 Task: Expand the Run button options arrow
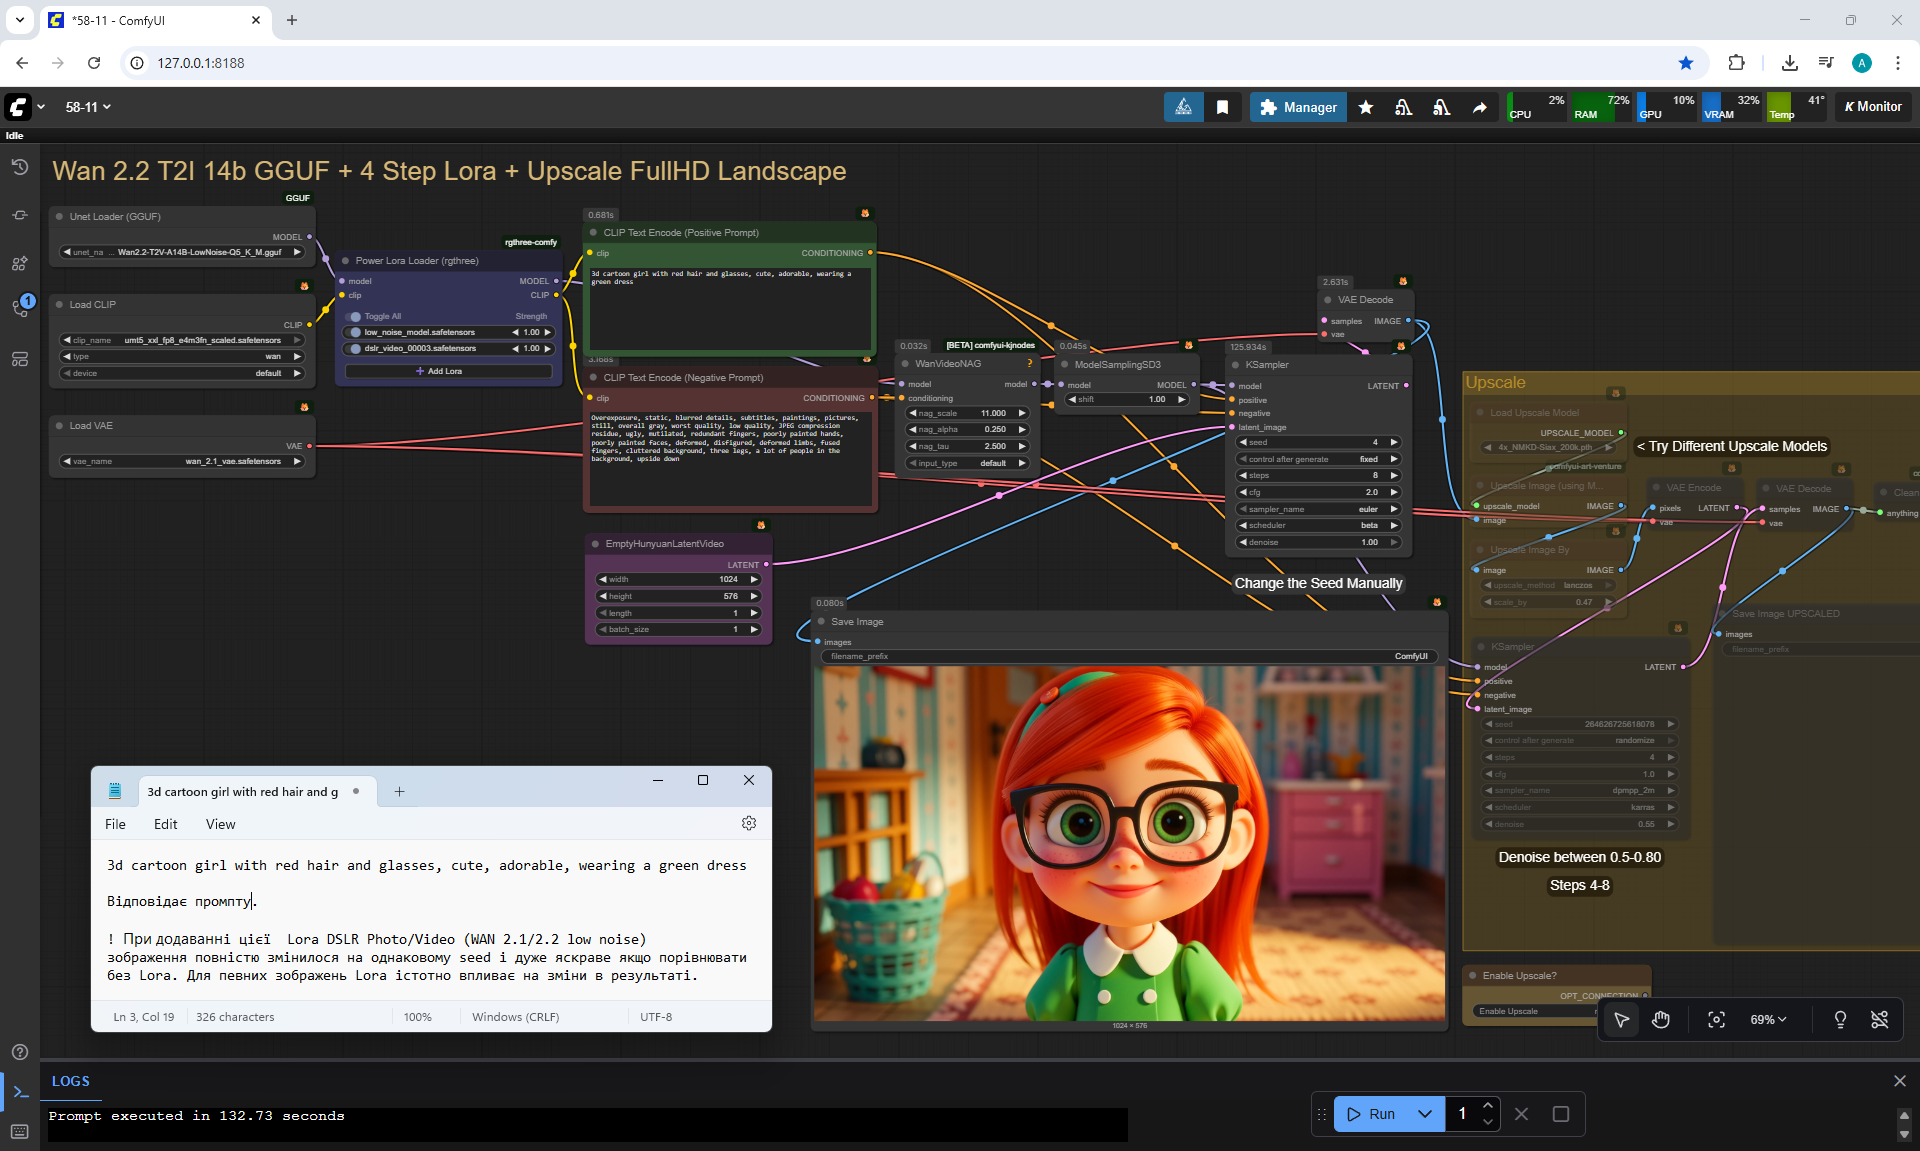1425,1113
